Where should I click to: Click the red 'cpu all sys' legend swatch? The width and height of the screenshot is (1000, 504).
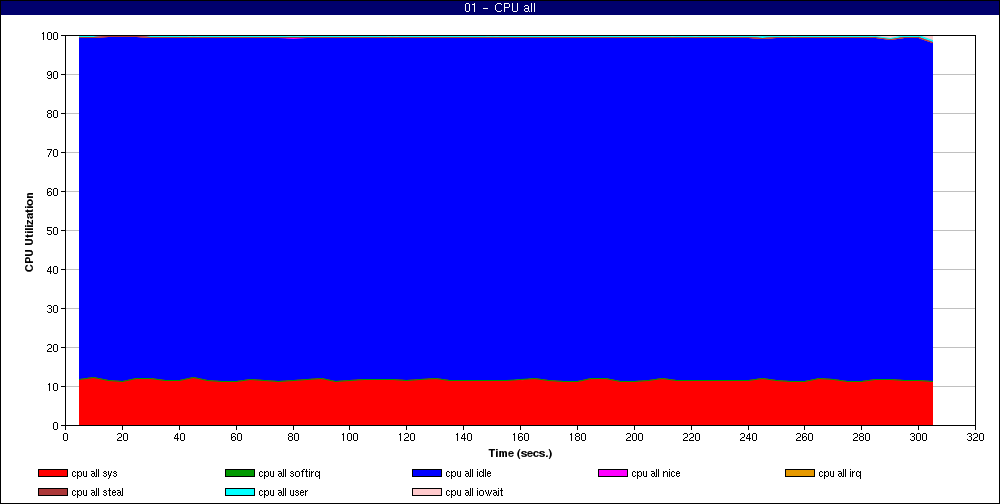pyautogui.click(x=52, y=473)
